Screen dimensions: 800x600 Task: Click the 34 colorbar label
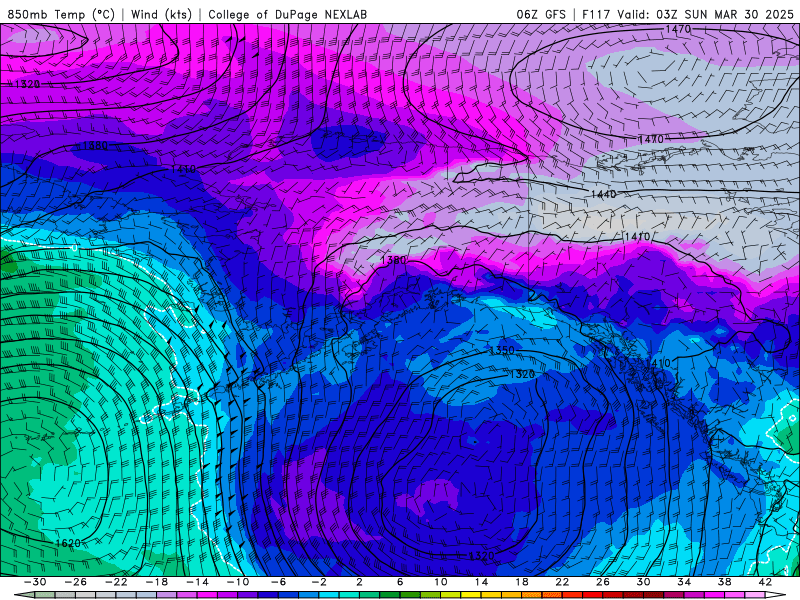684,582
